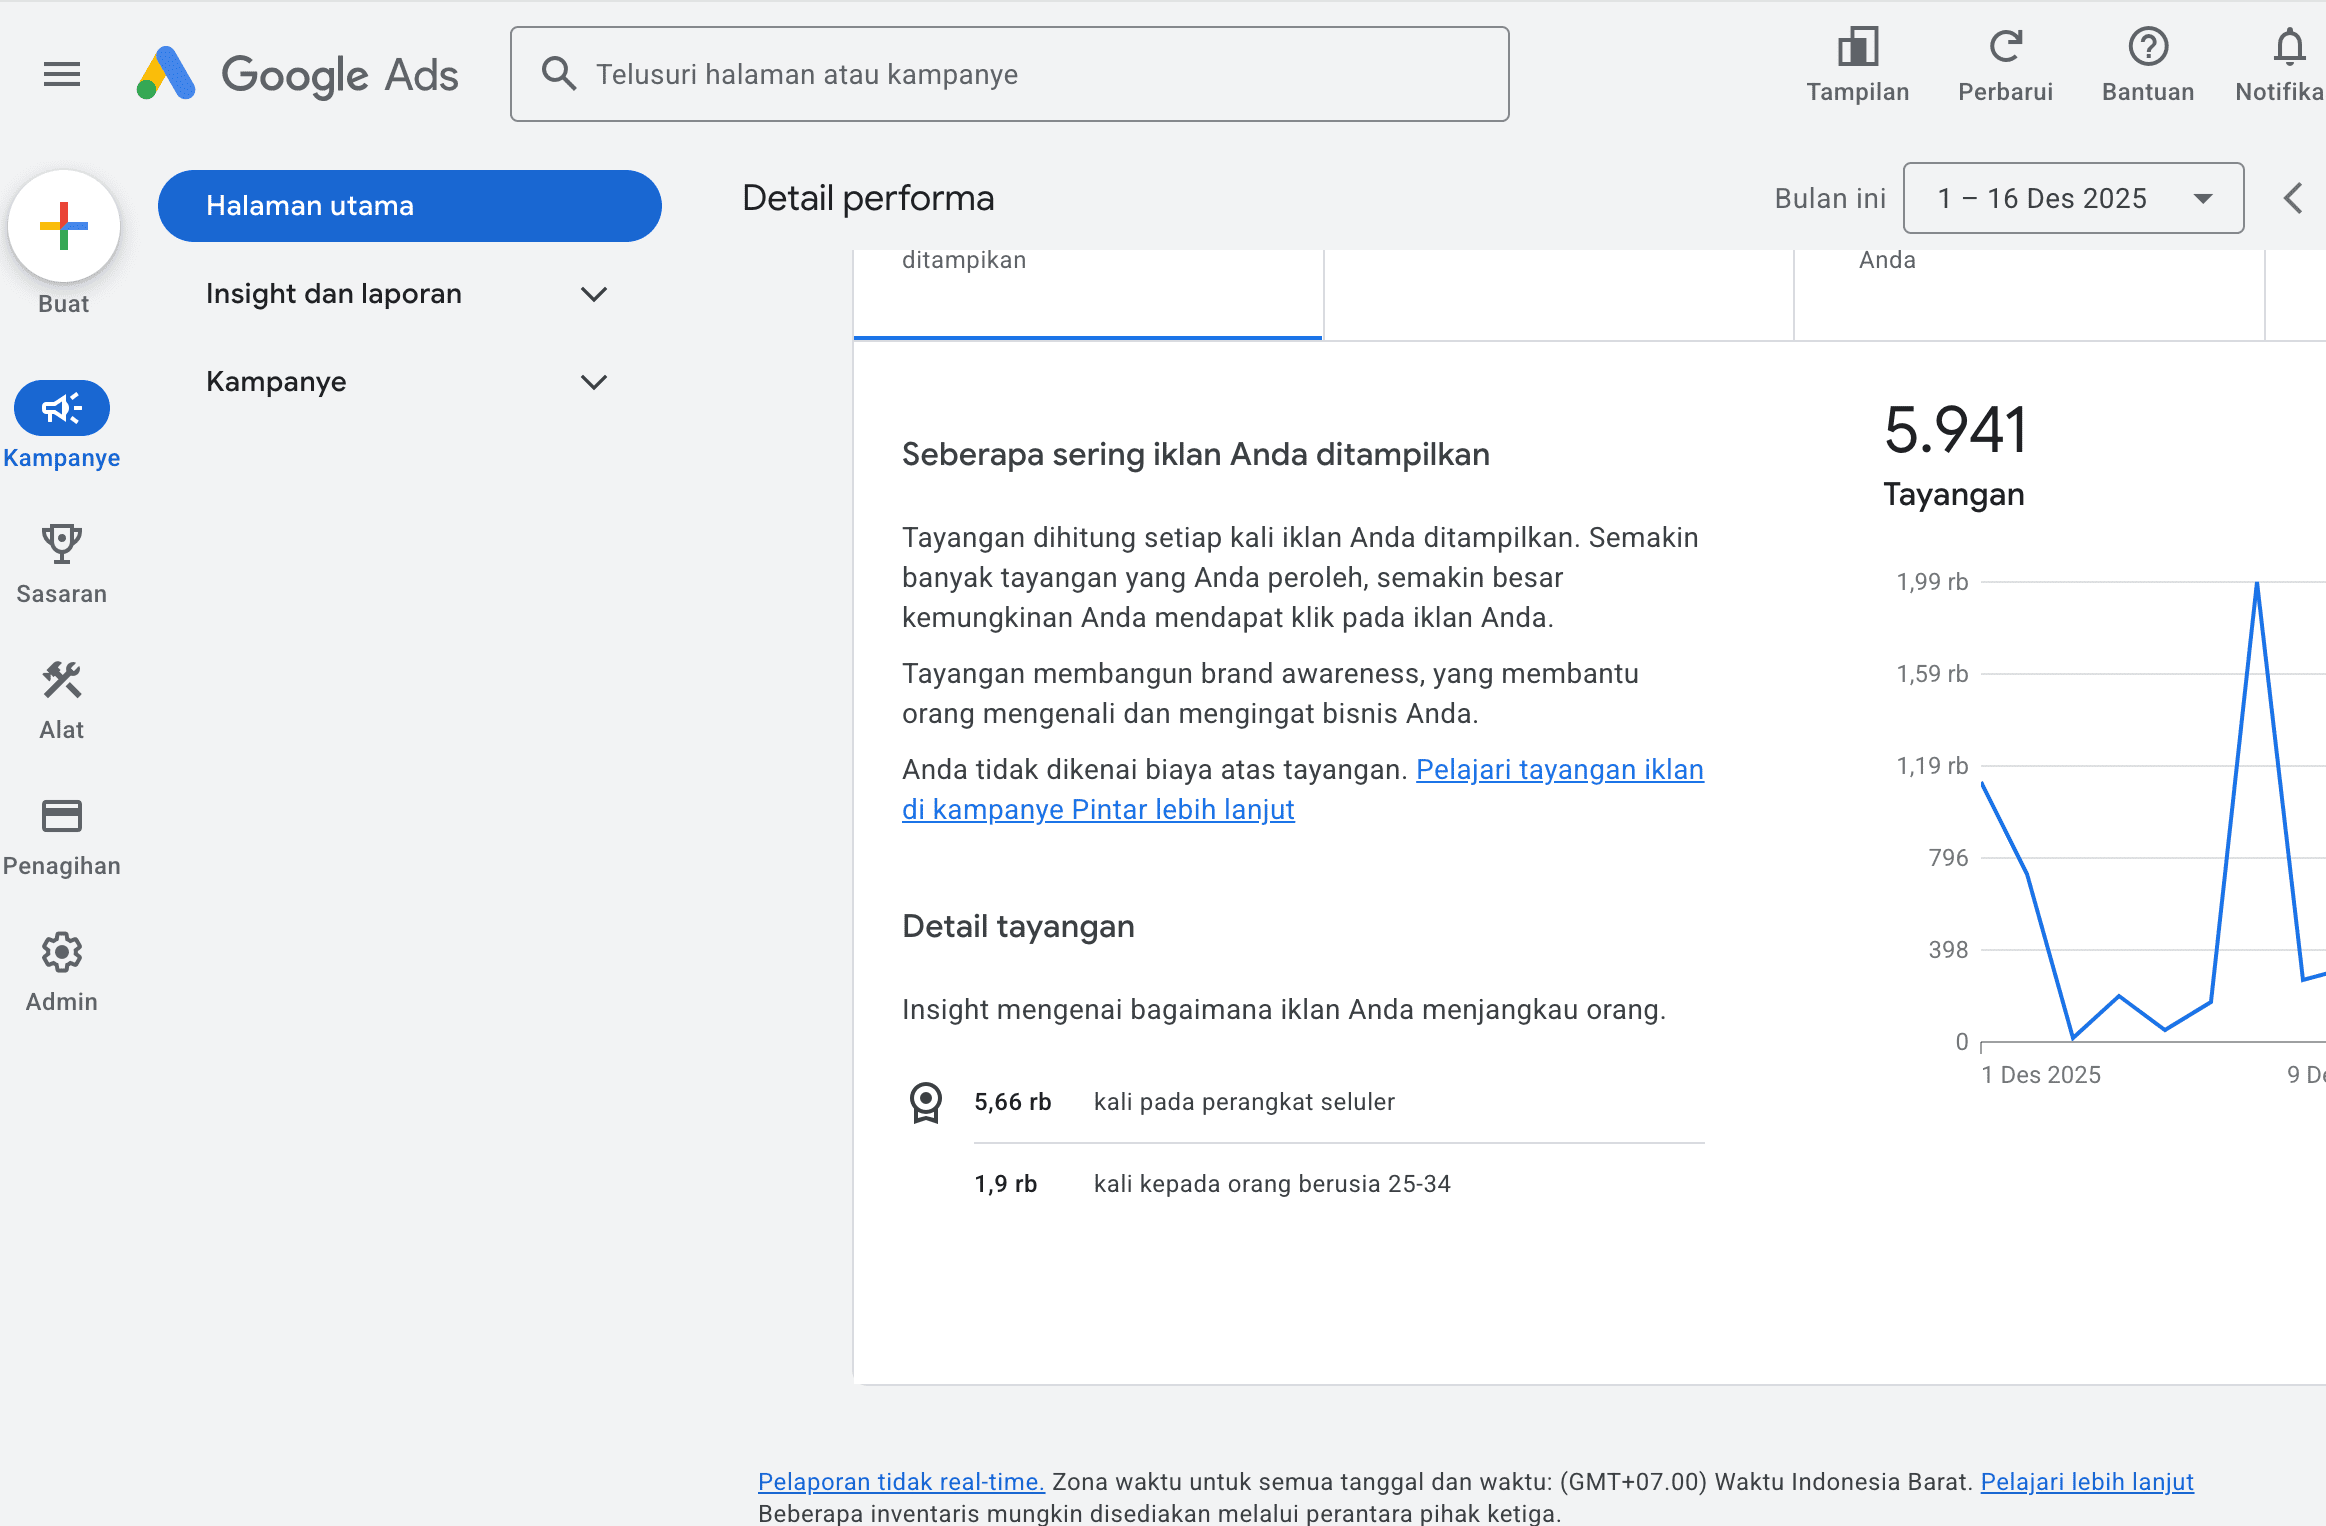The height and width of the screenshot is (1526, 2326).
Task: Click Pelaporan tidak real-time link
Action: pos(900,1482)
